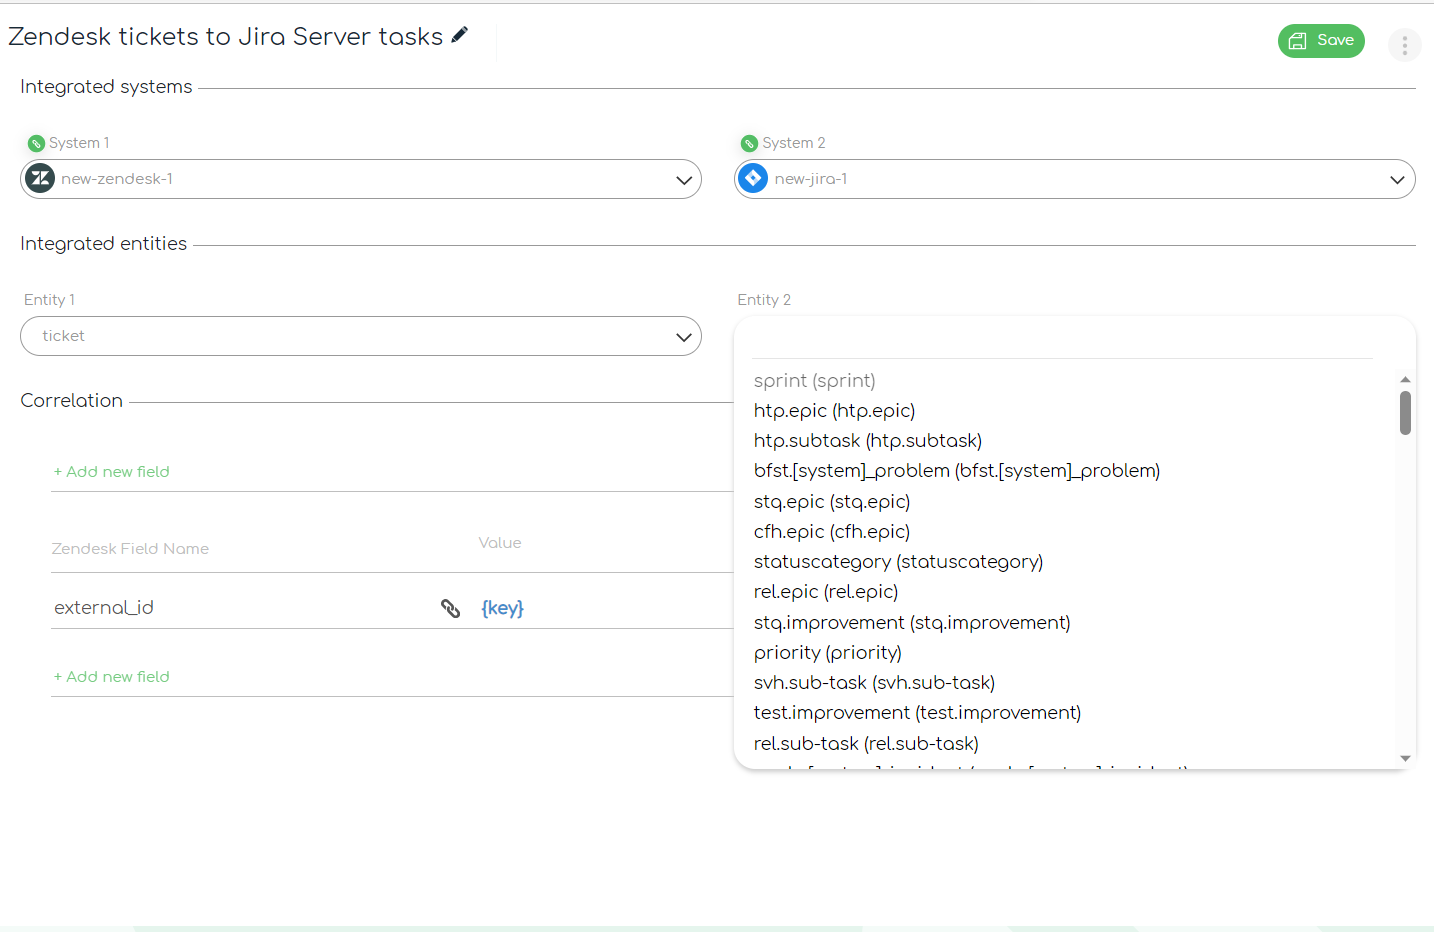Open the three-dot more options menu
1434x932 pixels.
[x=1404, y=45]
